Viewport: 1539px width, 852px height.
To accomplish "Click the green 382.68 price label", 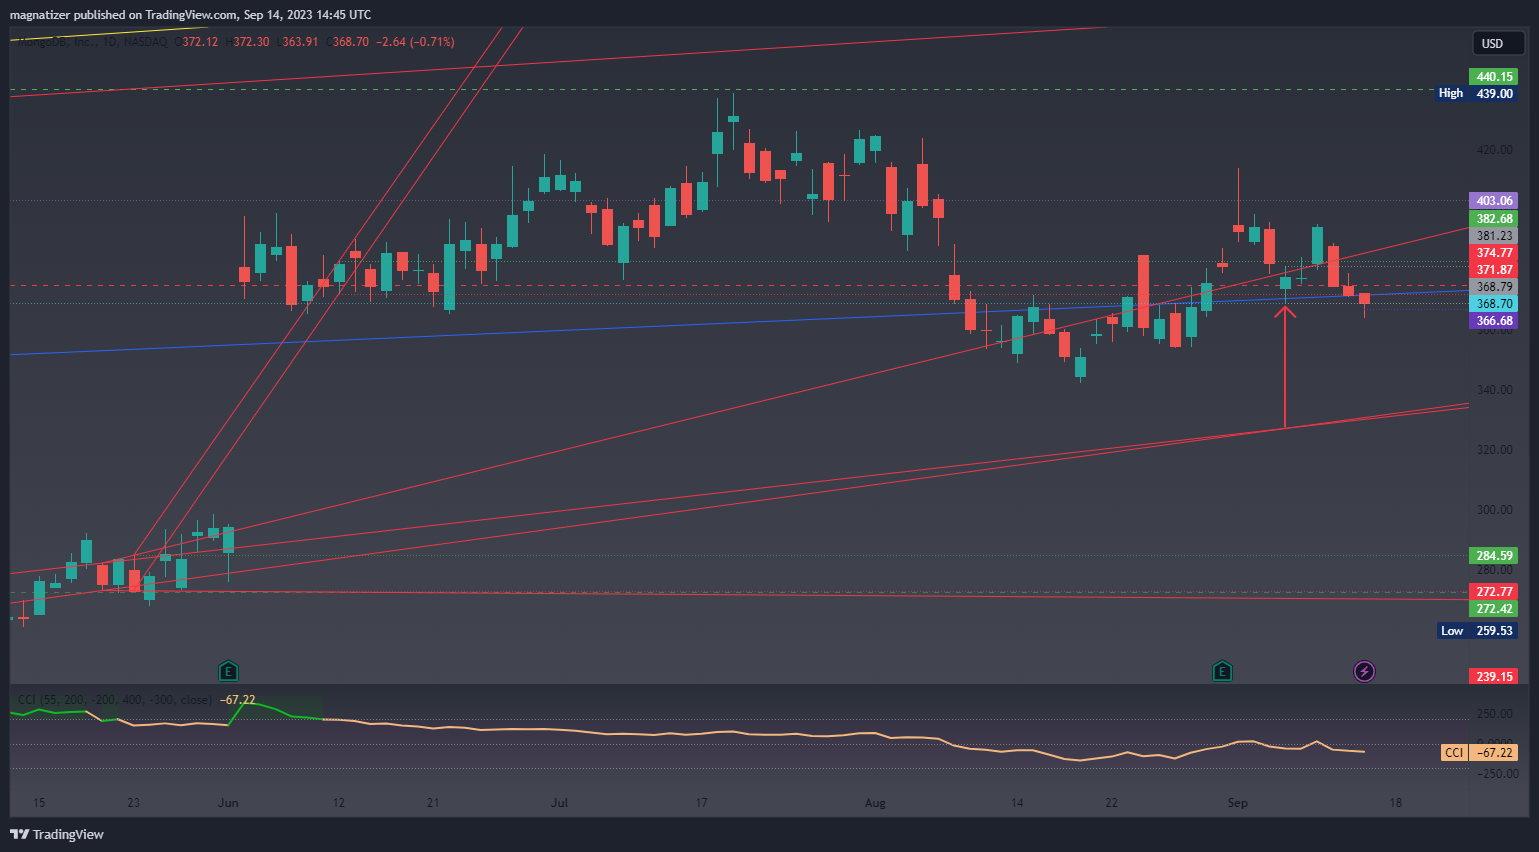I will pos(1493,219).
